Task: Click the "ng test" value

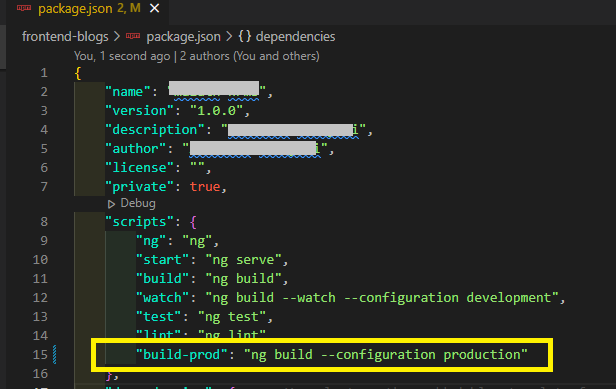Action: click(232, 317)
